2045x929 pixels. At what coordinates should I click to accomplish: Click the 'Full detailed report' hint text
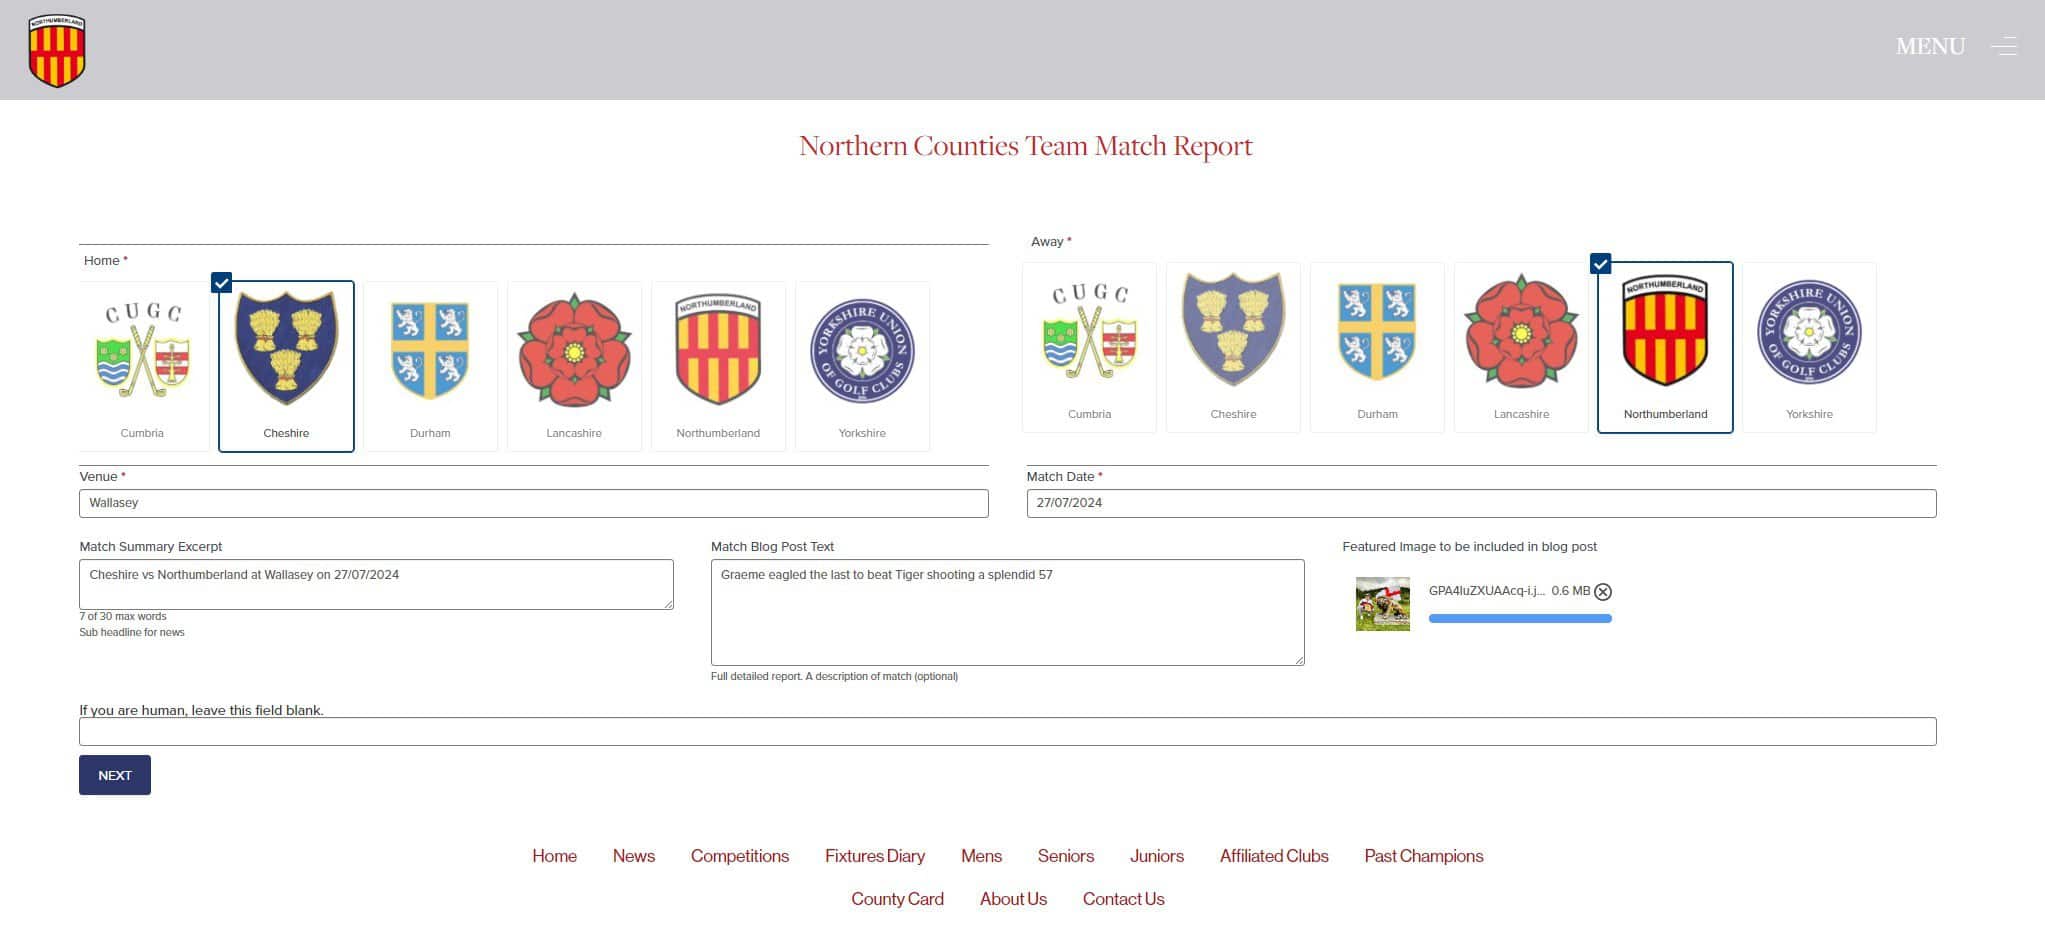834,676
